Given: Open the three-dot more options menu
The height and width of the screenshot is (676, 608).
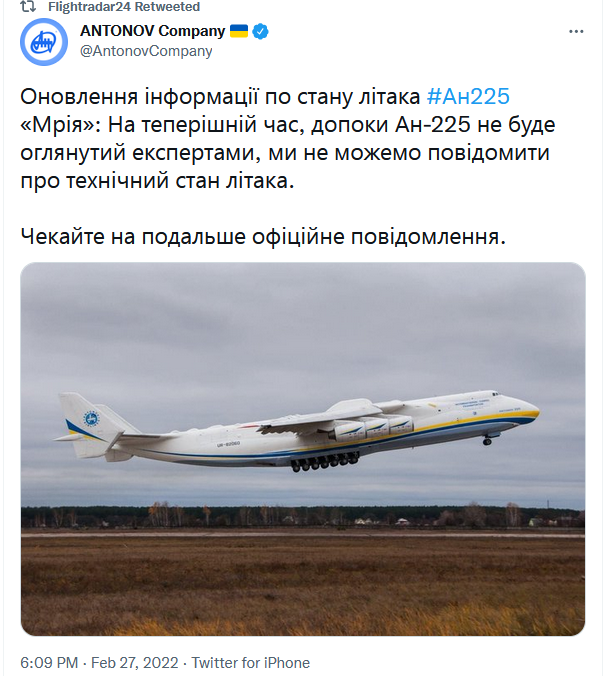Looking at the screenshot, I should (x=575, y=32).
